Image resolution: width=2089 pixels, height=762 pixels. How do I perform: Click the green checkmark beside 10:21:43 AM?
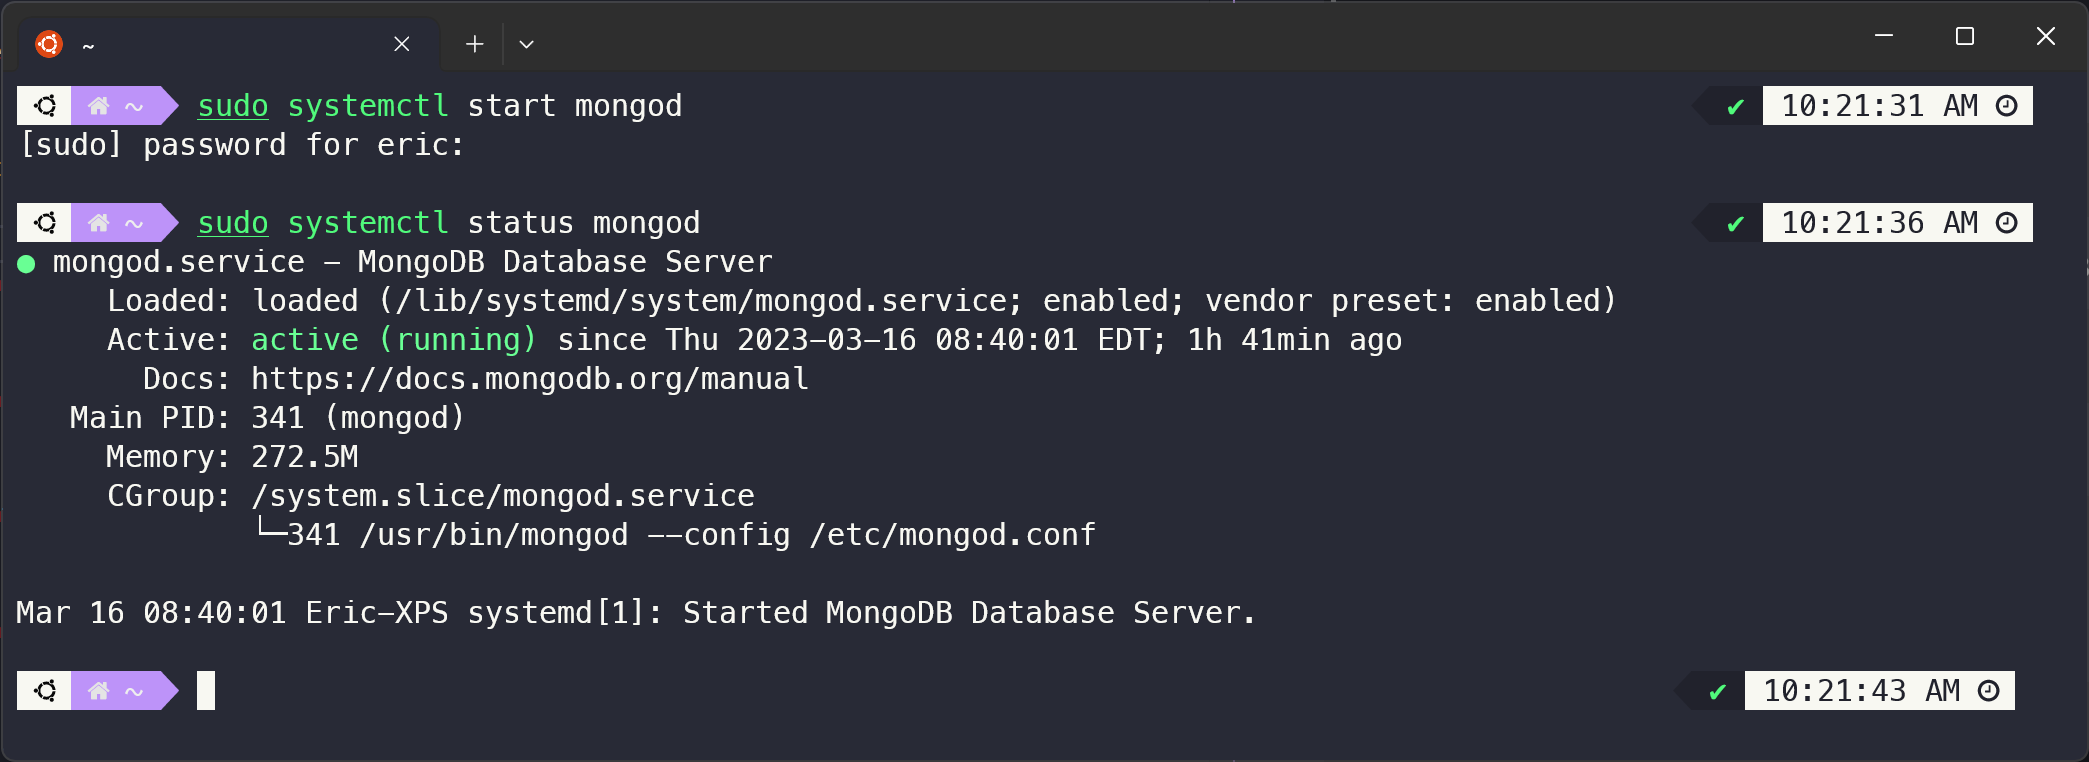tap(1717, 692)
